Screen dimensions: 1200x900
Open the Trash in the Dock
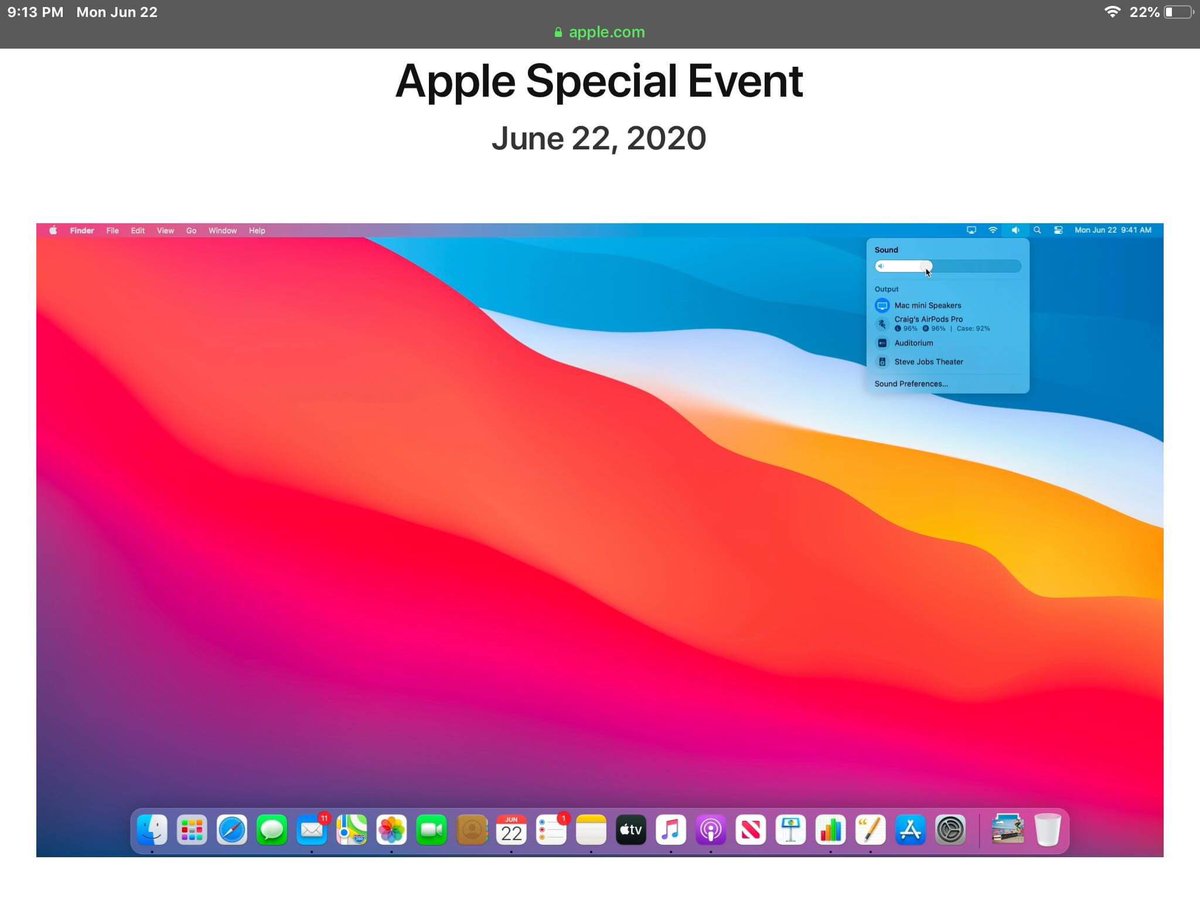pos(1047,829)
